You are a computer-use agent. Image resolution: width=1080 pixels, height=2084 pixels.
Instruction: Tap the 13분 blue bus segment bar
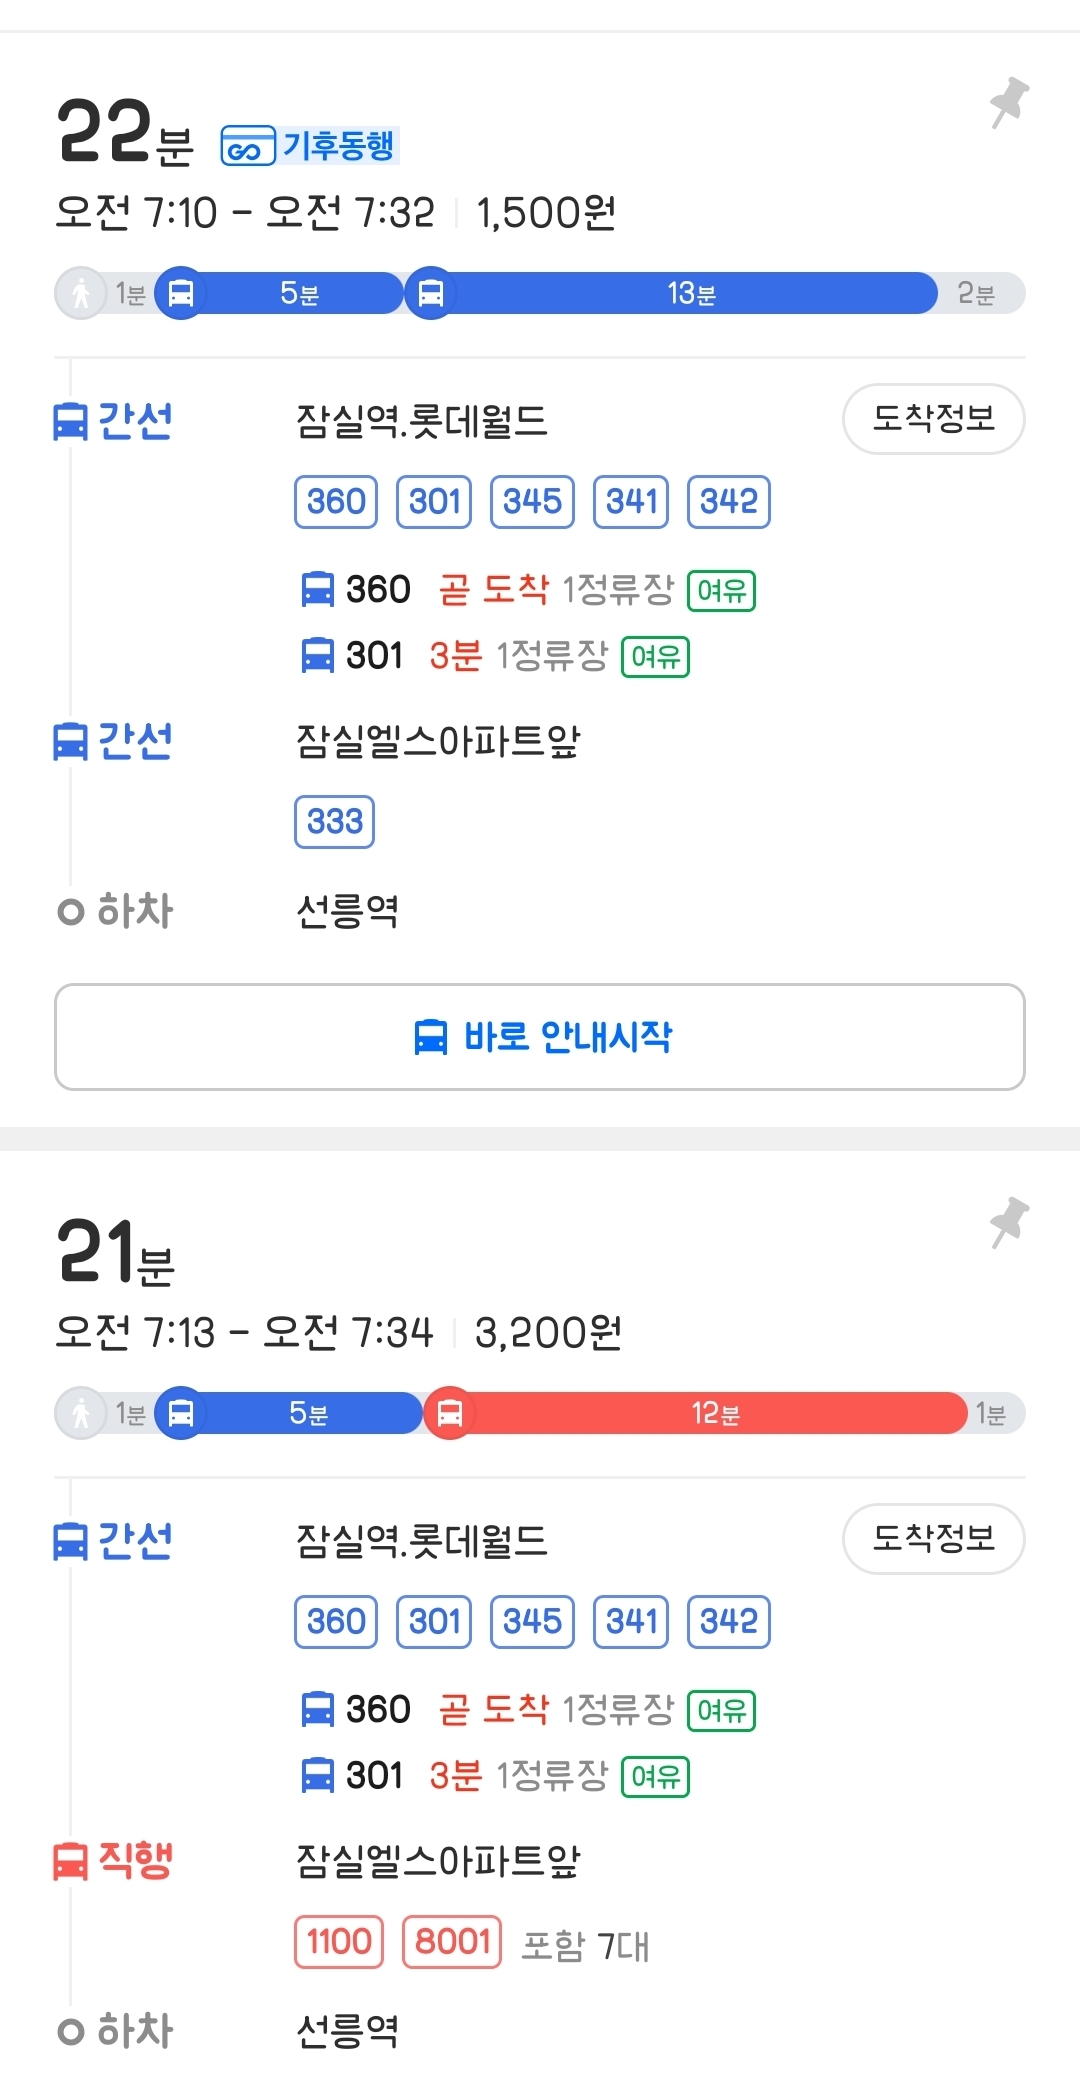[x=690, y=294]
